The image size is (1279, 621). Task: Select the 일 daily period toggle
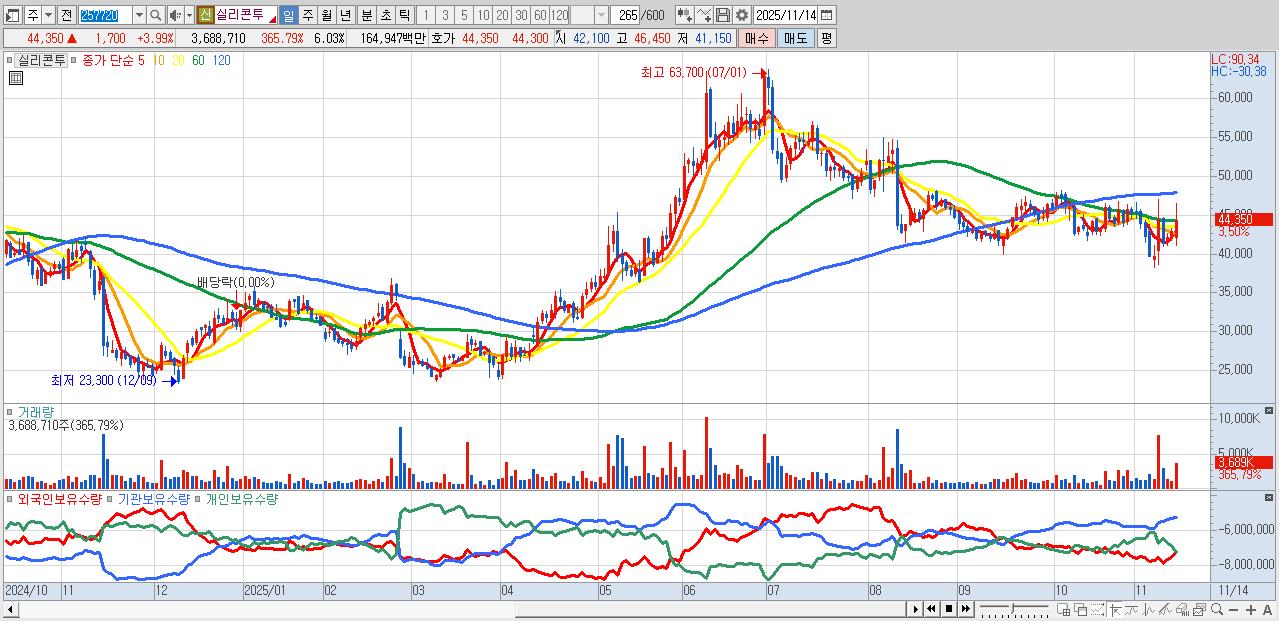288,15
